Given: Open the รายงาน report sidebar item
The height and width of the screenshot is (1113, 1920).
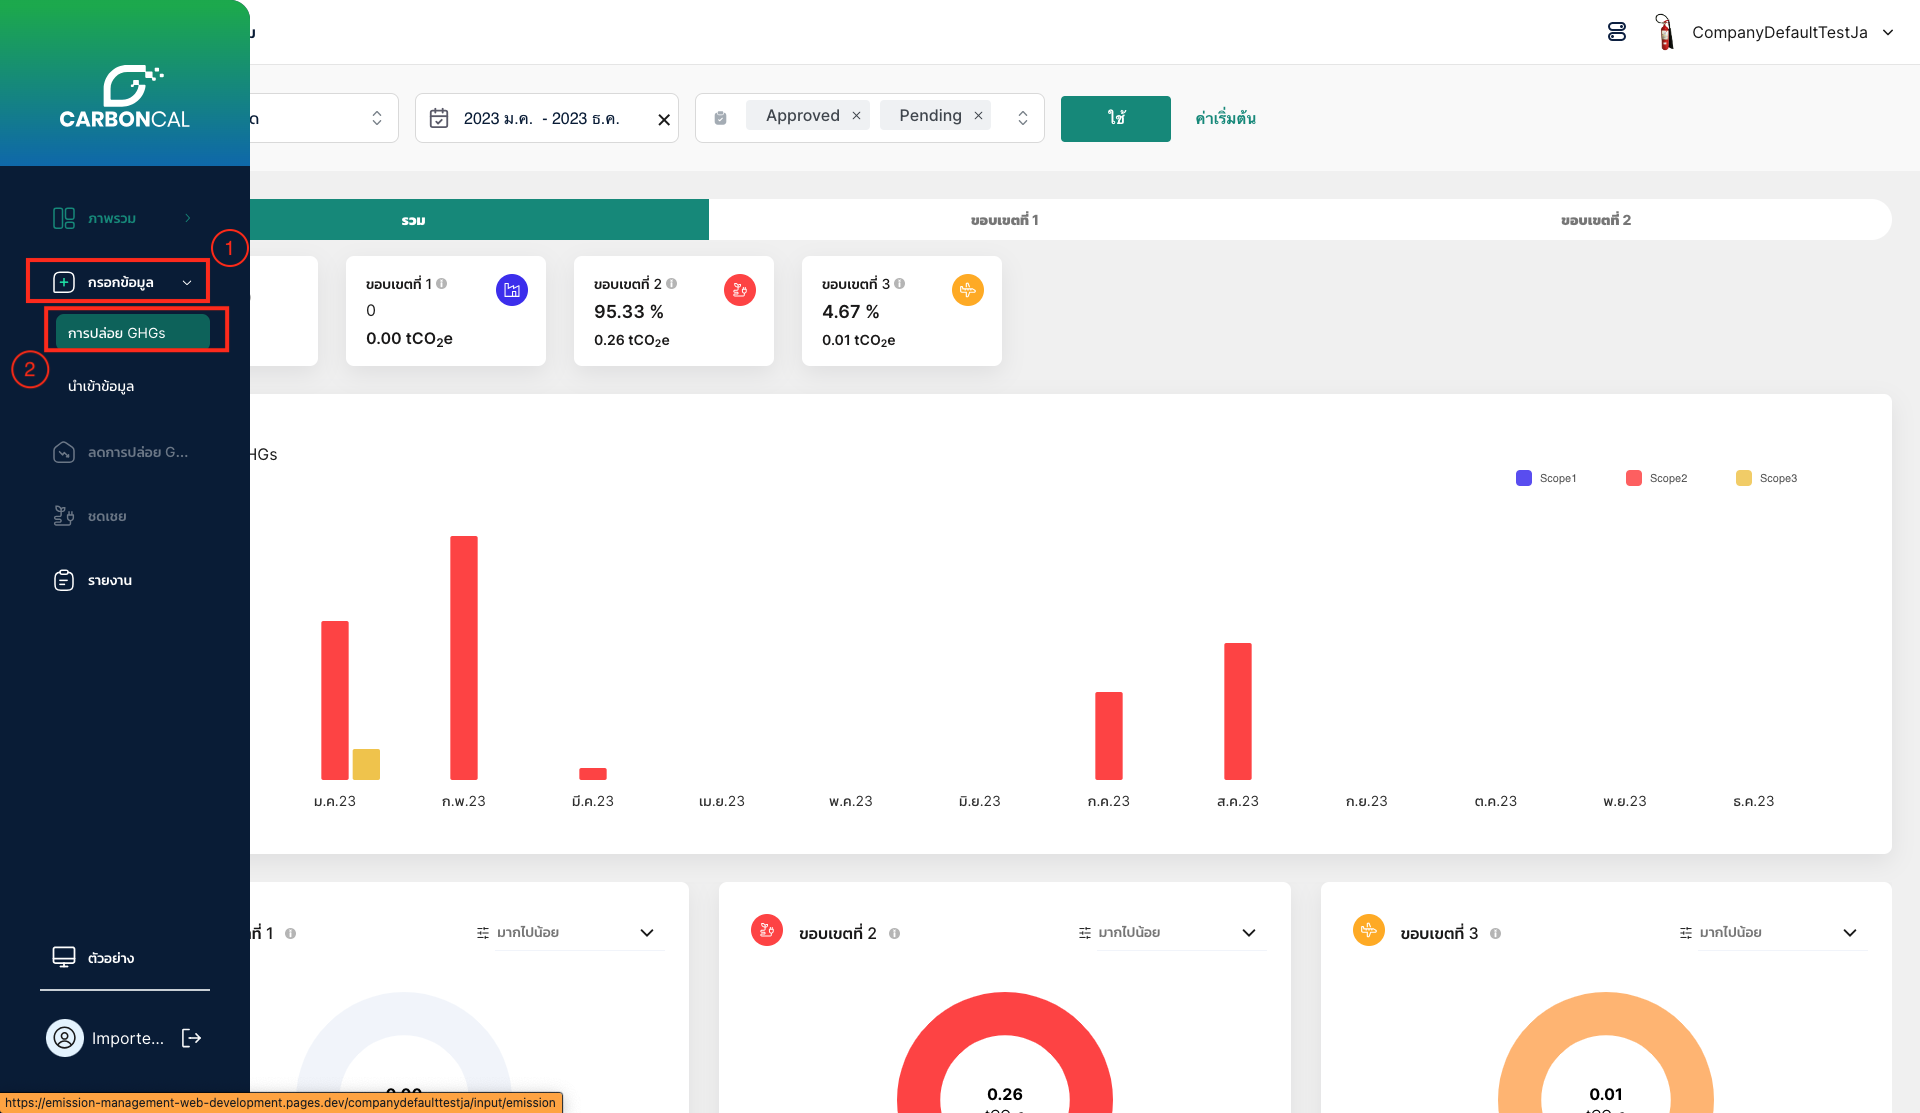Looking at the screenshot, I should pos(109,580).
